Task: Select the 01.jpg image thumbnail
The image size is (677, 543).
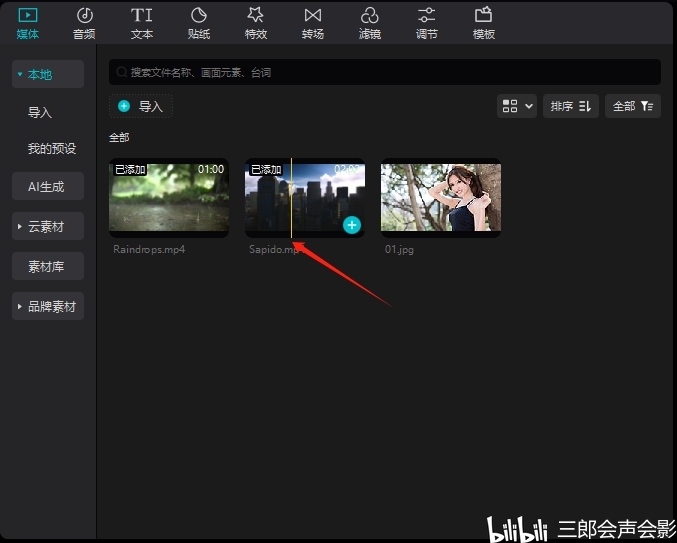Action: point(441,198)
